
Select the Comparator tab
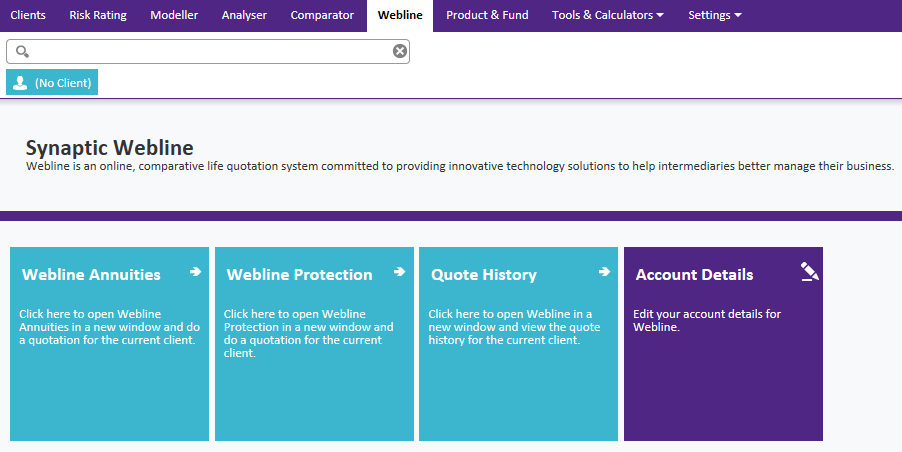[322, 16]
